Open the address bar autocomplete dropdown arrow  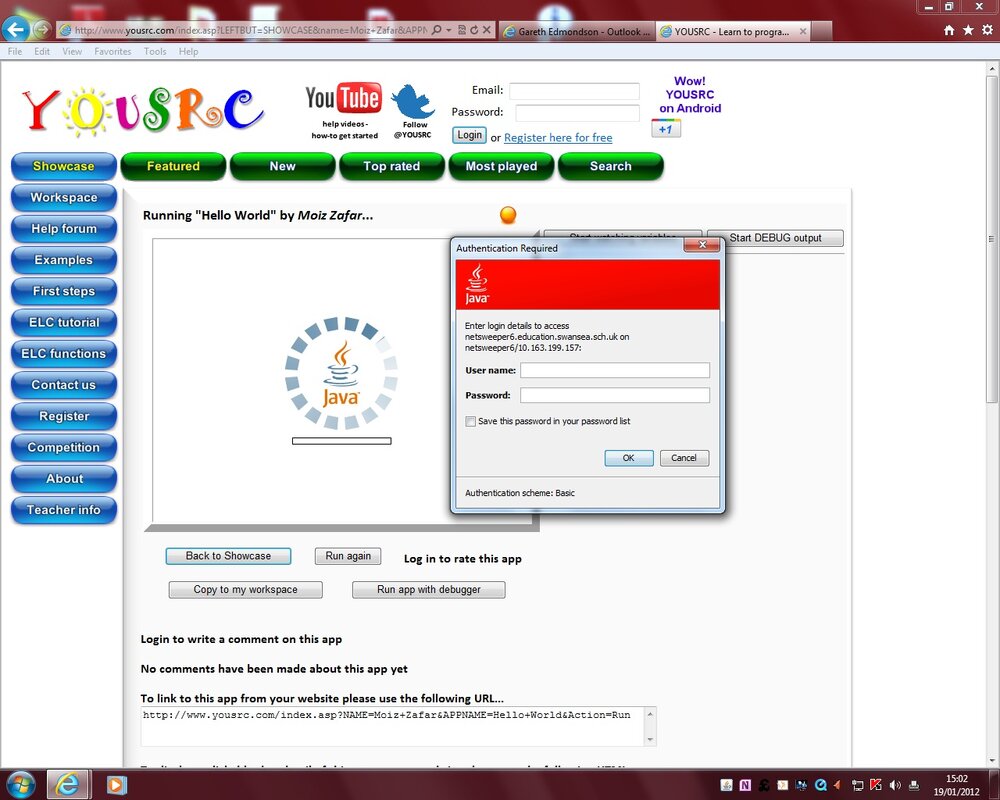(x=449, y=30)
